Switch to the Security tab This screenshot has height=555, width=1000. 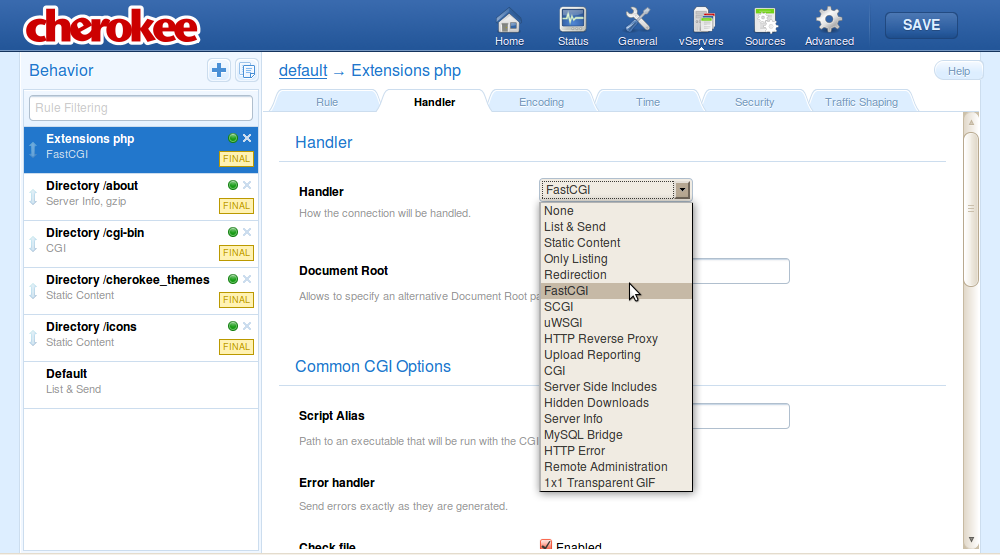coord(754,101)
